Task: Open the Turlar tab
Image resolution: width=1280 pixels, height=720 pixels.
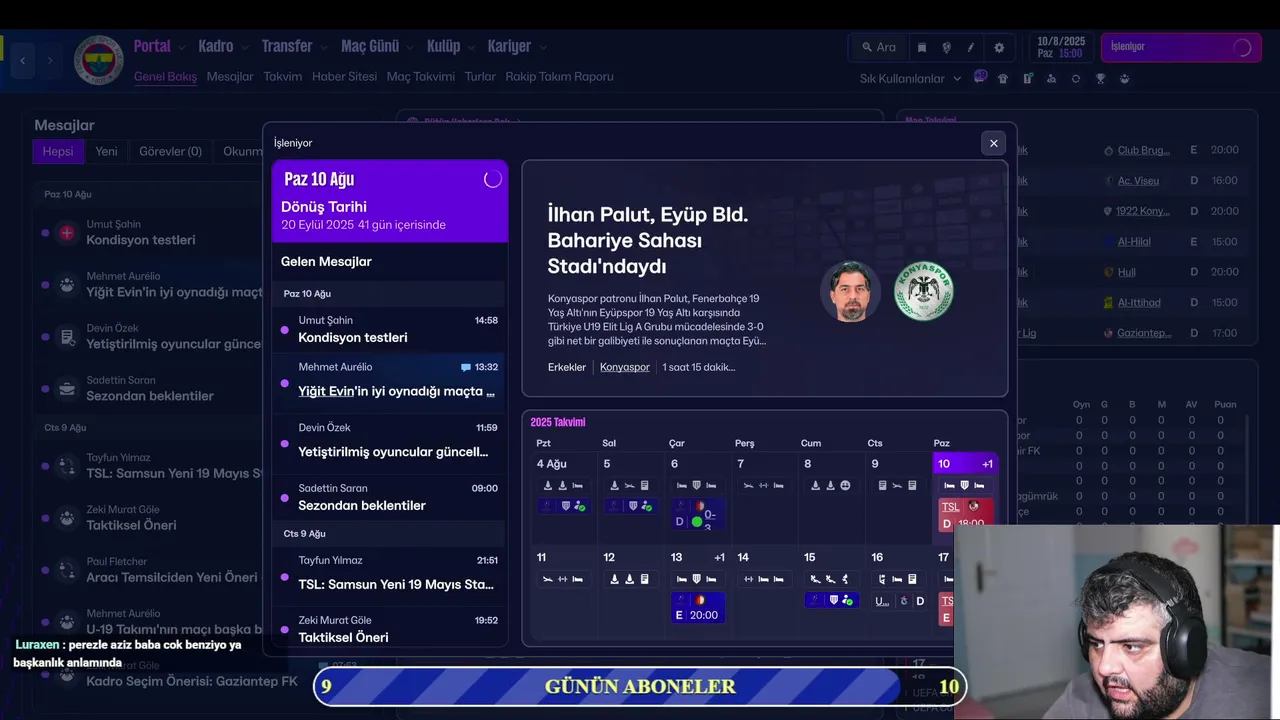Action: pos(480,76)
